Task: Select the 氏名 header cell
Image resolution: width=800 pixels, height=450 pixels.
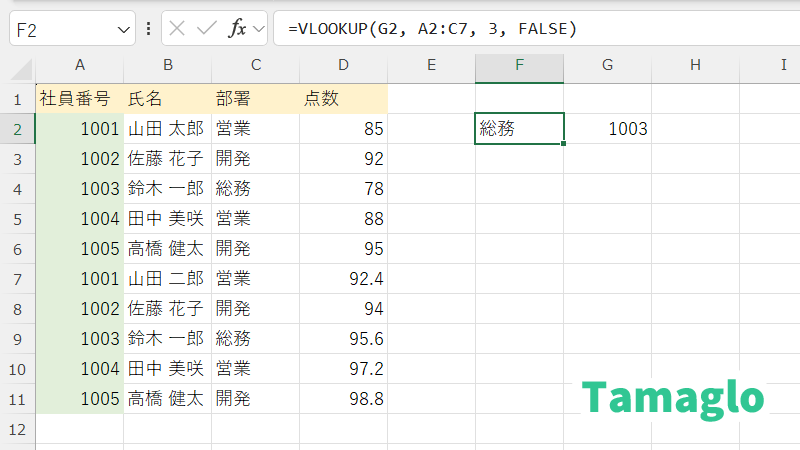Action: tap(167, 99)
